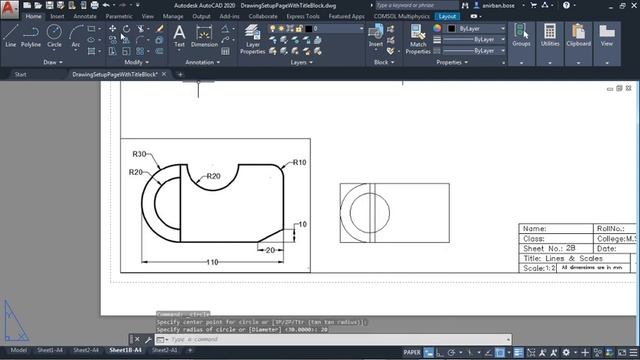Select the Rectangular Array tool

click(140, 51)
